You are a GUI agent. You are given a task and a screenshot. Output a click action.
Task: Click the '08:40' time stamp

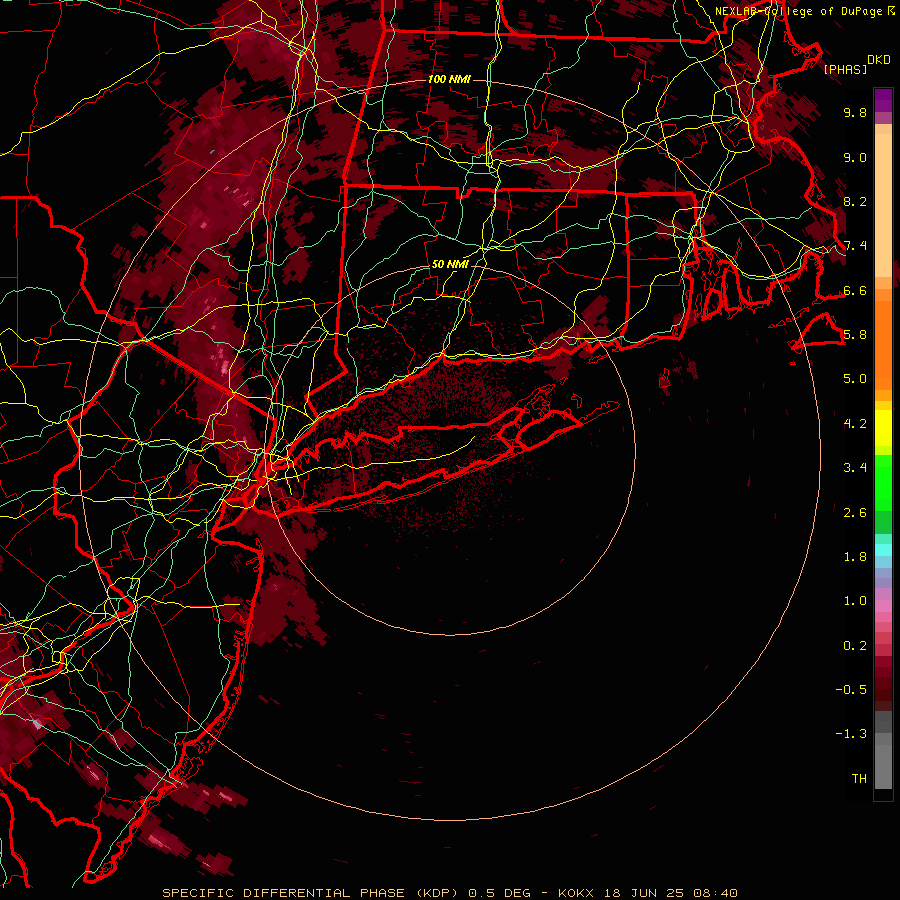715,893
